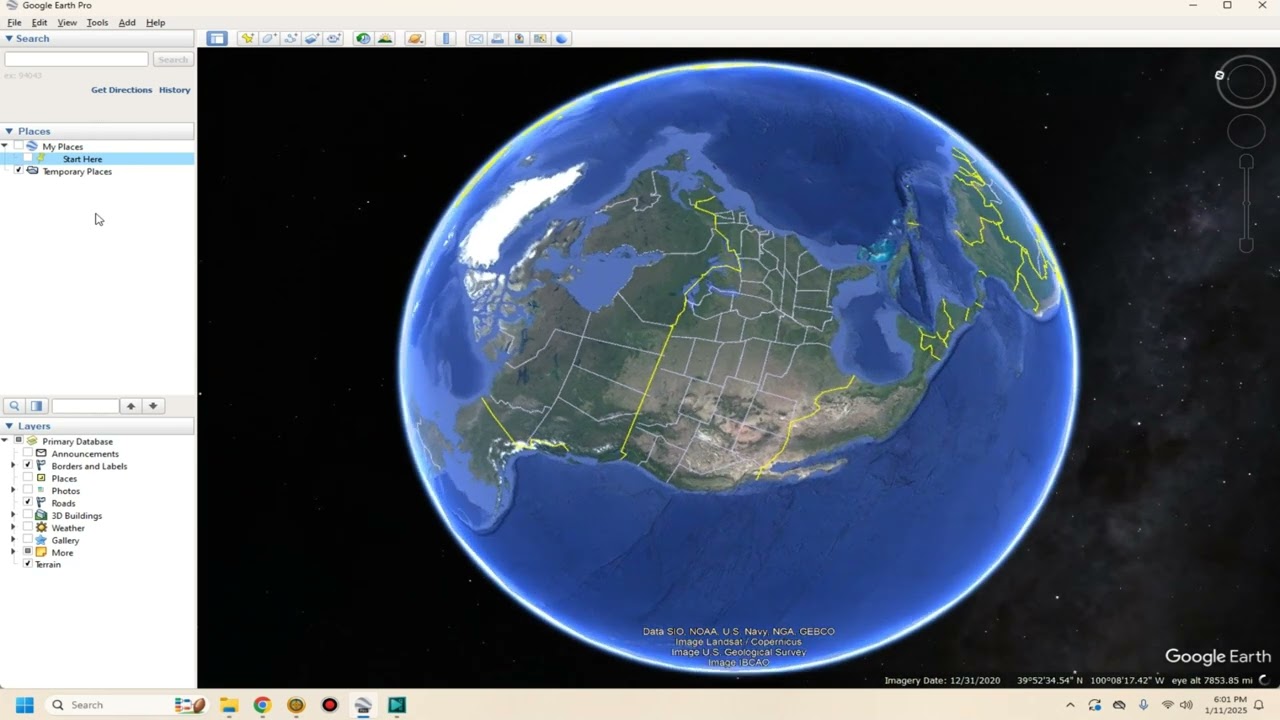Uncheck the Borders and Labels layer
The image size is (1280, 720).
coord(28,466)
